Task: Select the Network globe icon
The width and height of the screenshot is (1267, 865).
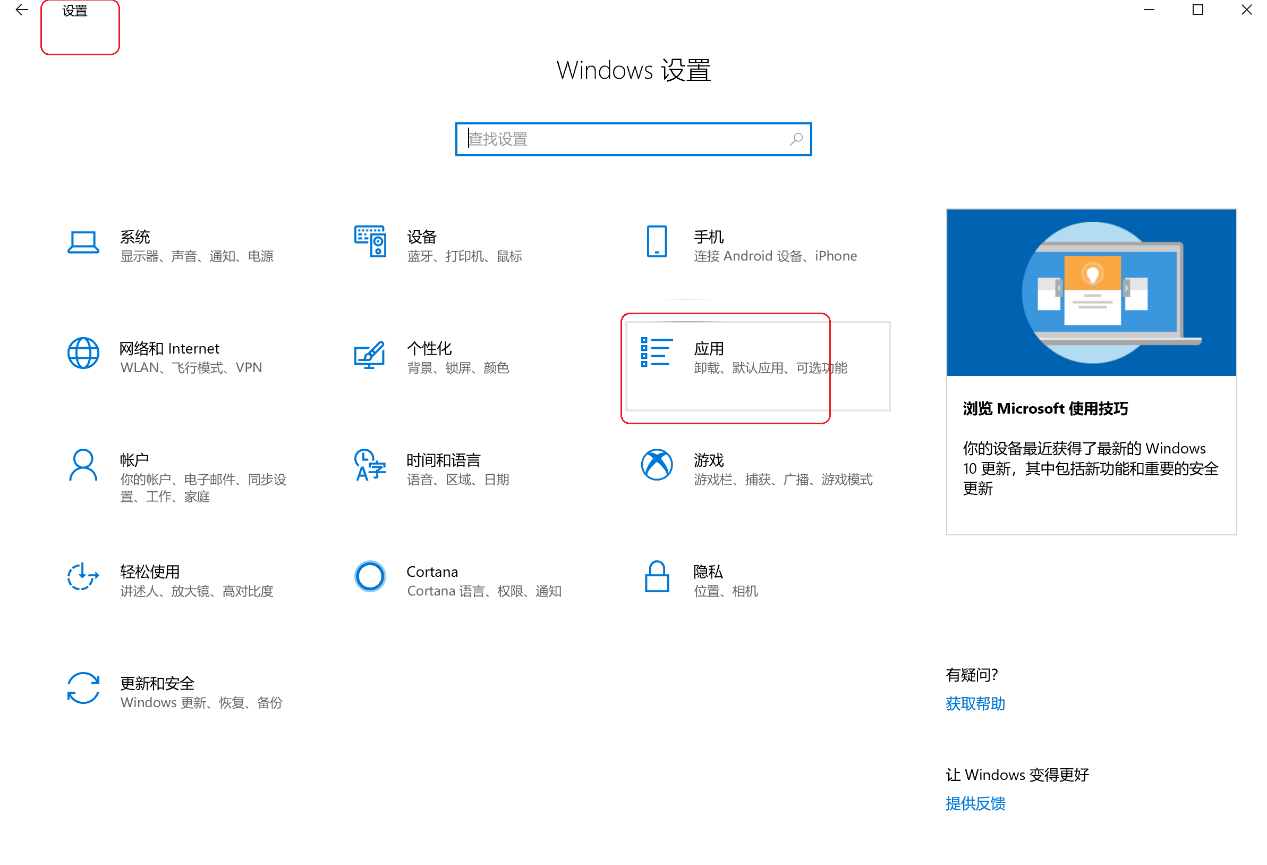Action: (83, 353)
